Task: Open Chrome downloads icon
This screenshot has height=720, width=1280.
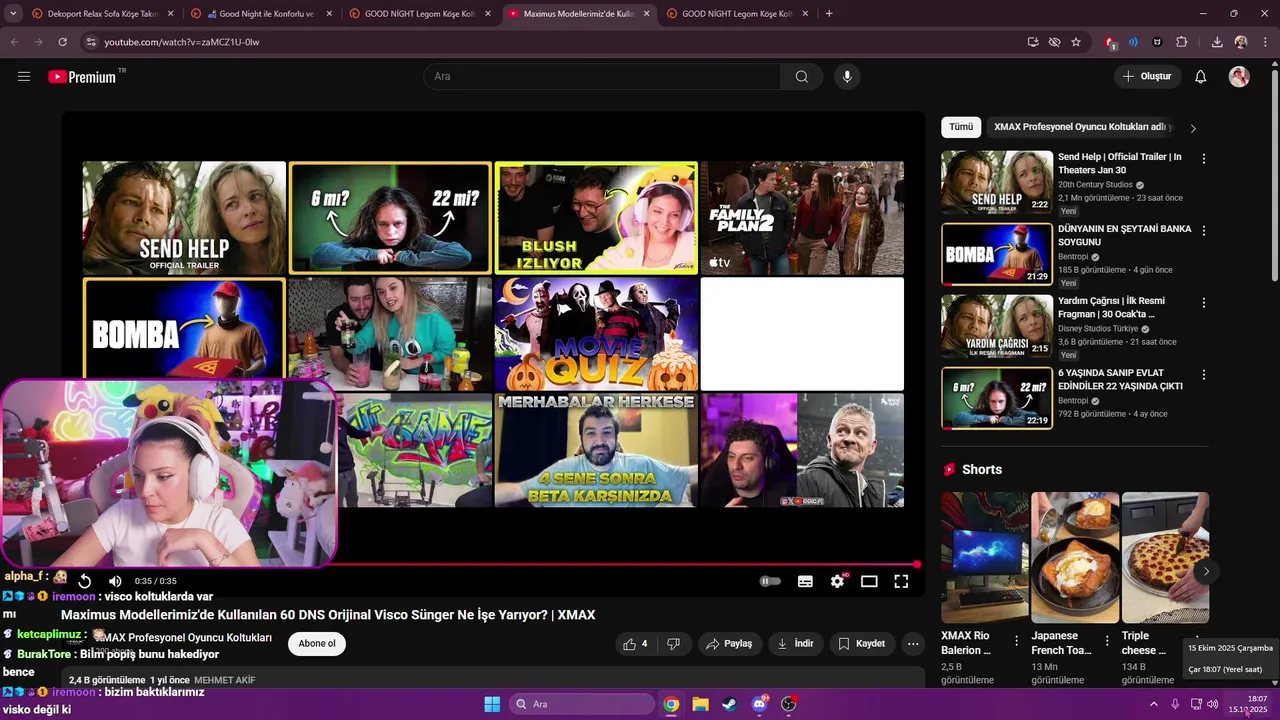Action: point(1217,42)
